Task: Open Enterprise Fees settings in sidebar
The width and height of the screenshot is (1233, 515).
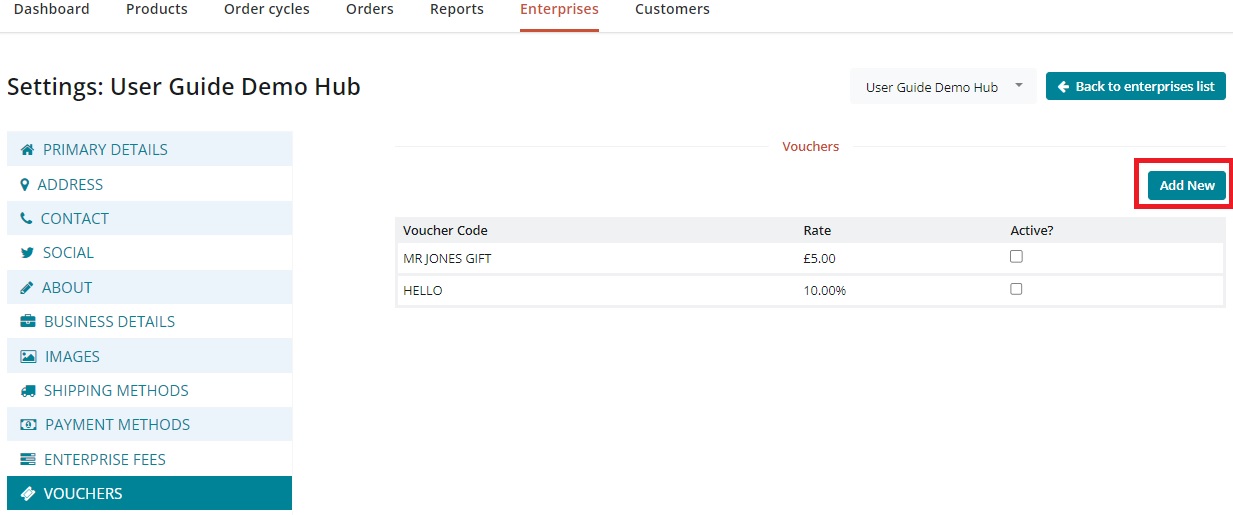Action: [104, 460]
